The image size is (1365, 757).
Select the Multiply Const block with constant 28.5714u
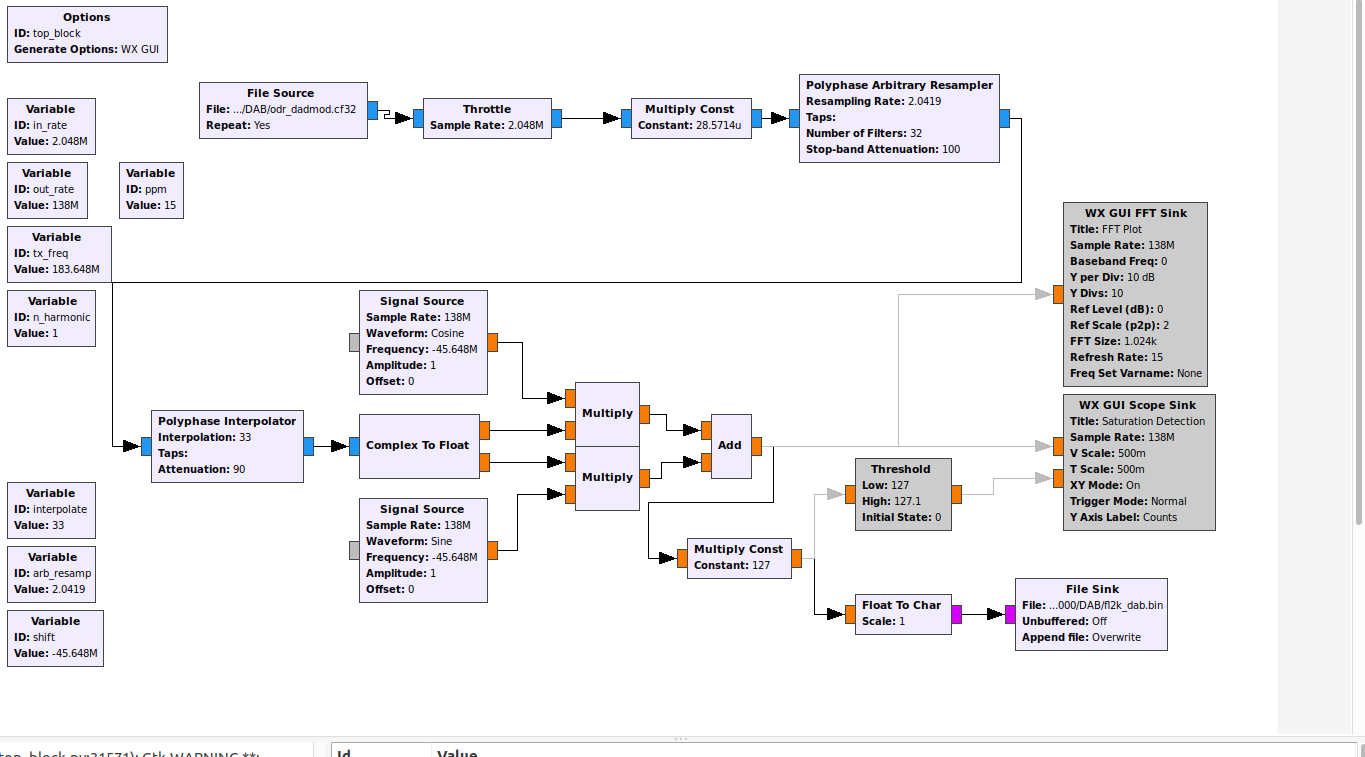tap(689, 118)
